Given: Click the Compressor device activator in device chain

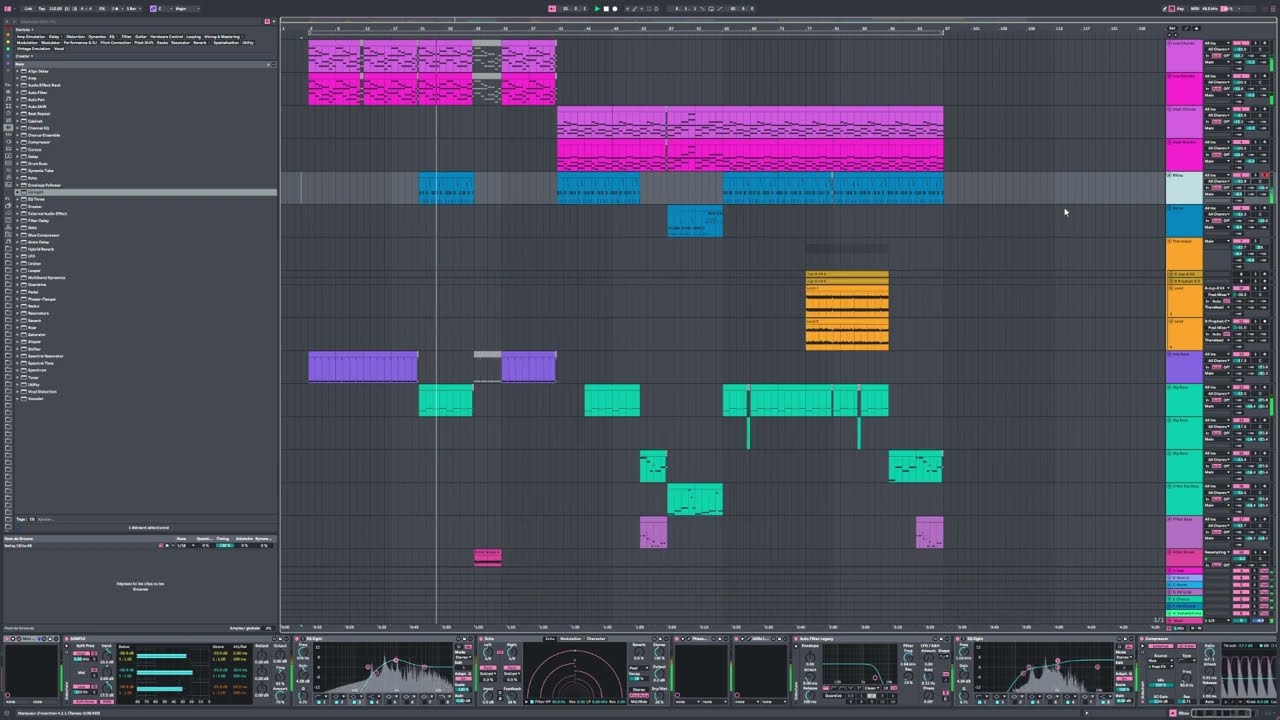Looking at the screenshot, I should 1141,638.
